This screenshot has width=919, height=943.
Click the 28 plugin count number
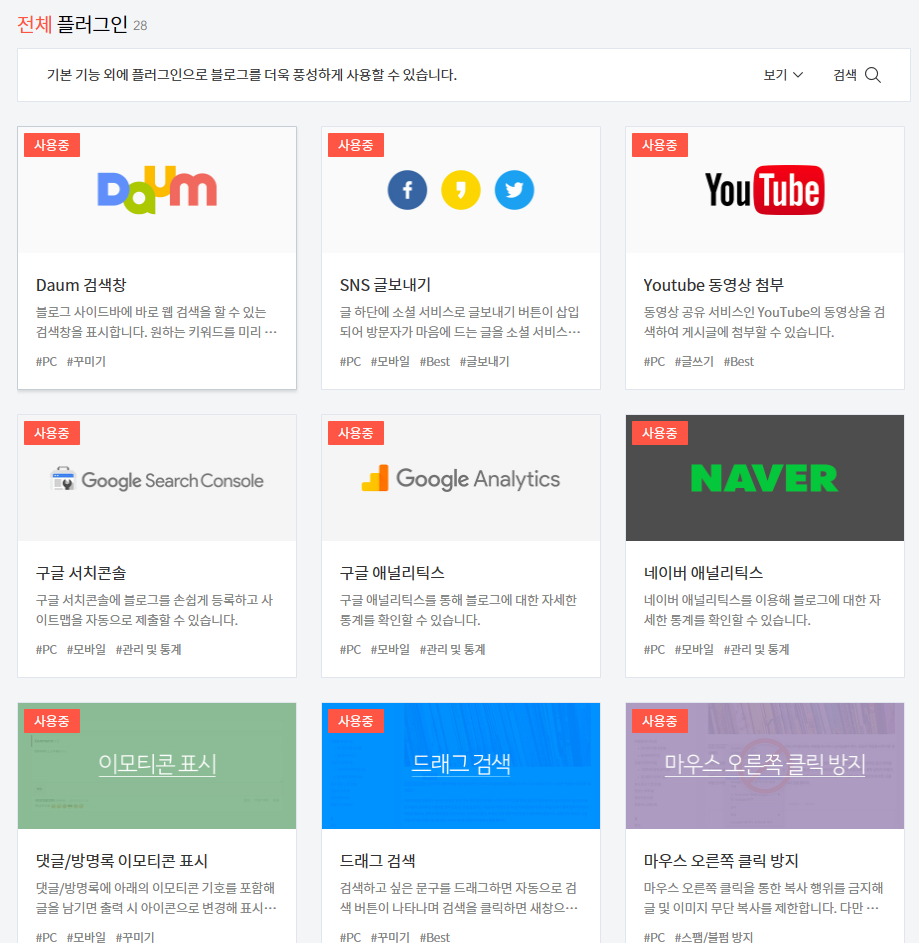(140, 26)
